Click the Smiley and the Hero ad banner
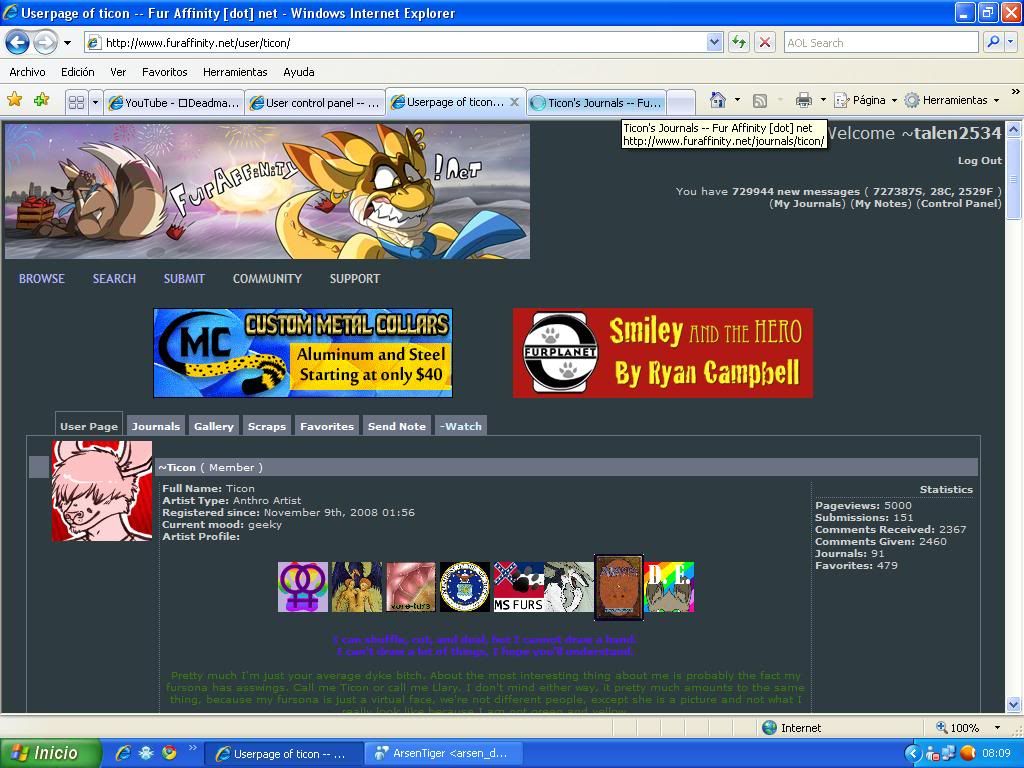 (663, 353)
